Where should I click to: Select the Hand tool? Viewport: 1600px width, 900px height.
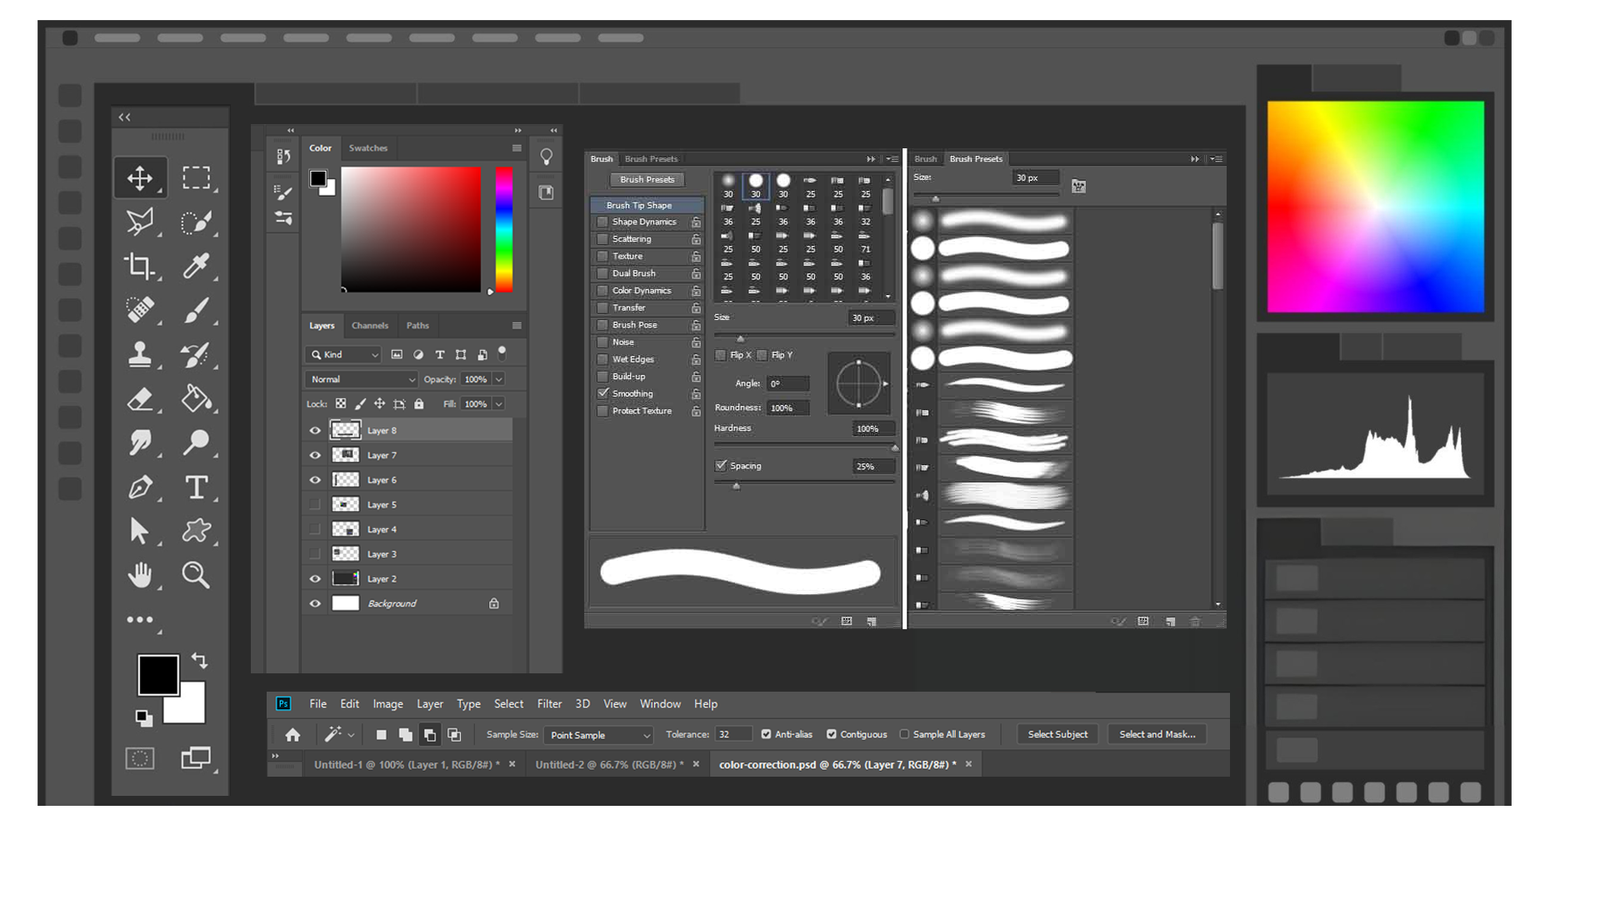(140, 574)
